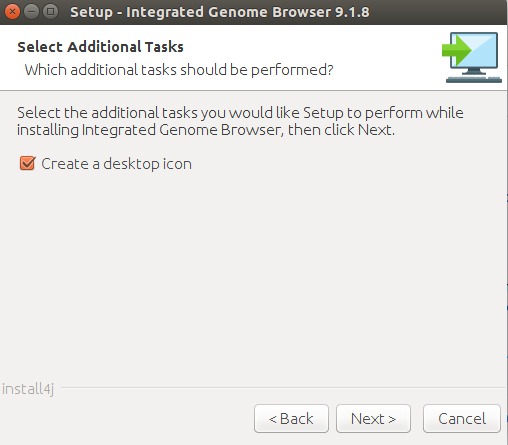Proceed with the Next > button
The width and height of the screenshot is (508, 445).
tap(373, 419)
